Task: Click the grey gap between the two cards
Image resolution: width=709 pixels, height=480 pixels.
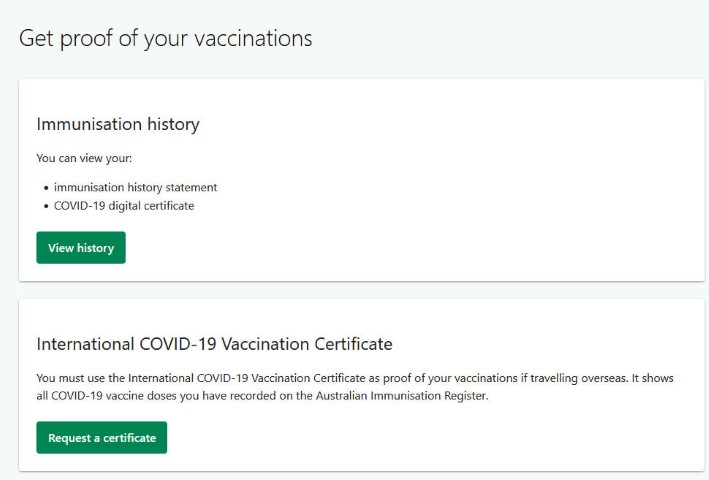Action: (360, 290)
